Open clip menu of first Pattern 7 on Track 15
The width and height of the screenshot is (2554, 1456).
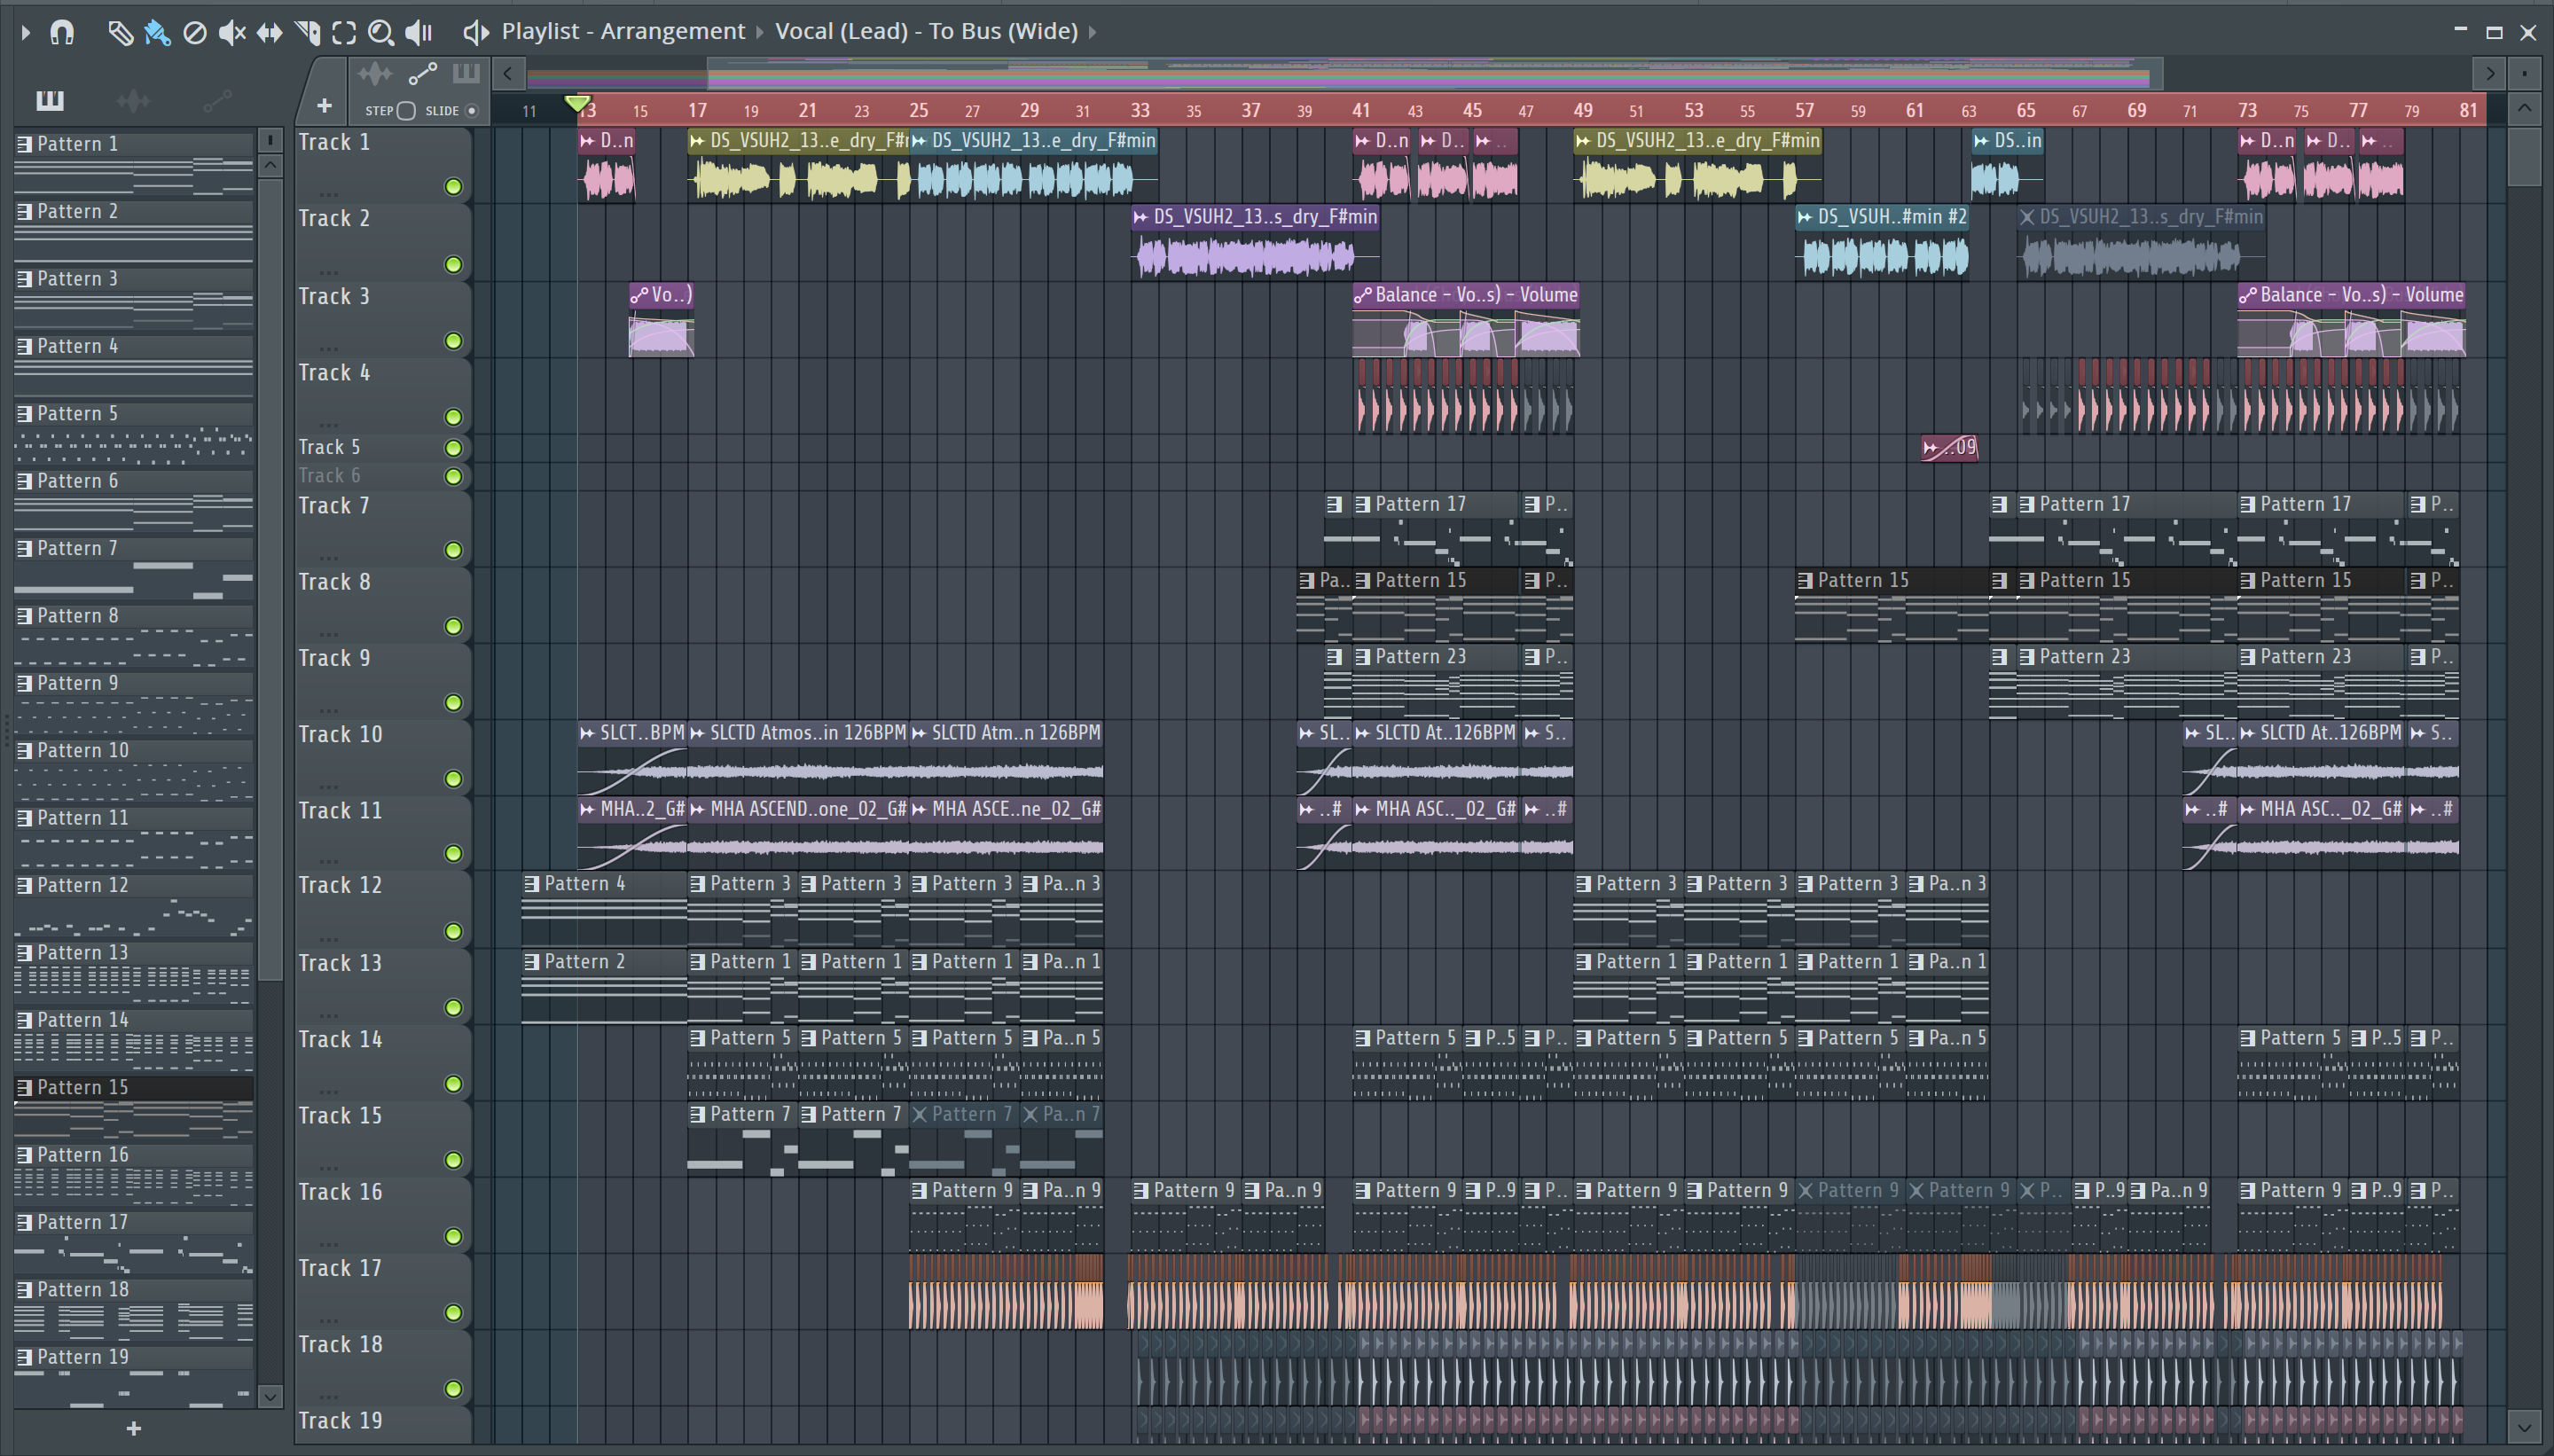[x=698, y=1114]
